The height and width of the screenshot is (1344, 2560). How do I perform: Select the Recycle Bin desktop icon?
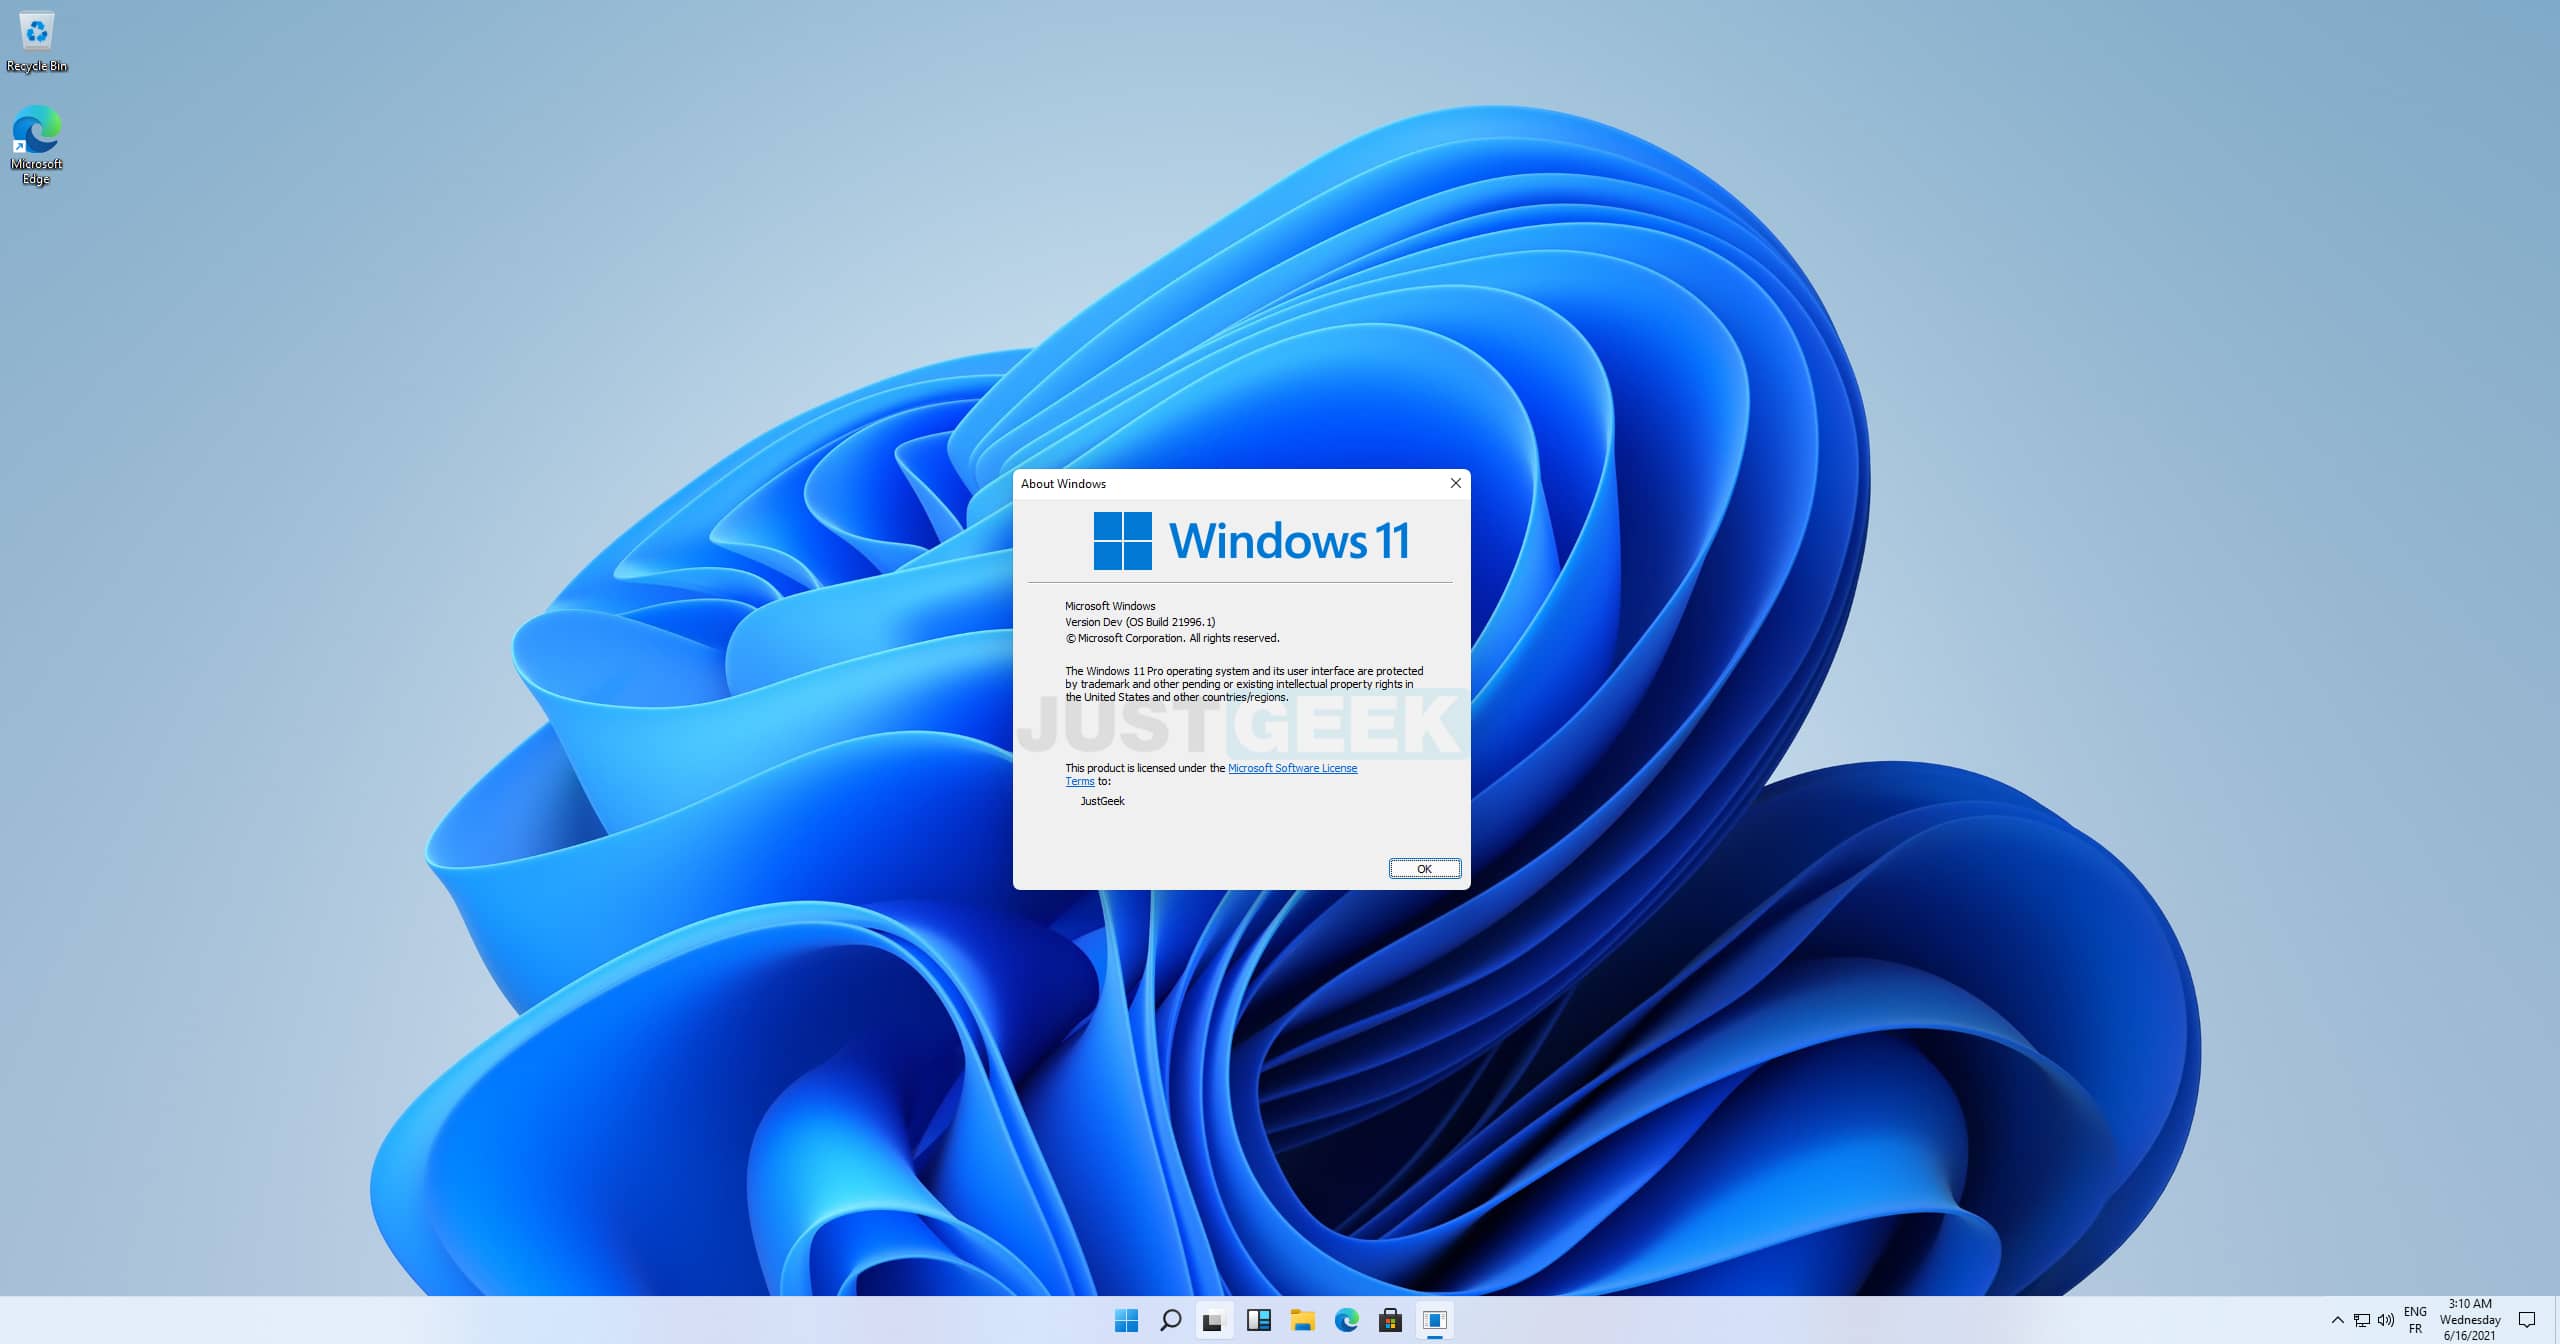coord(37,42)
